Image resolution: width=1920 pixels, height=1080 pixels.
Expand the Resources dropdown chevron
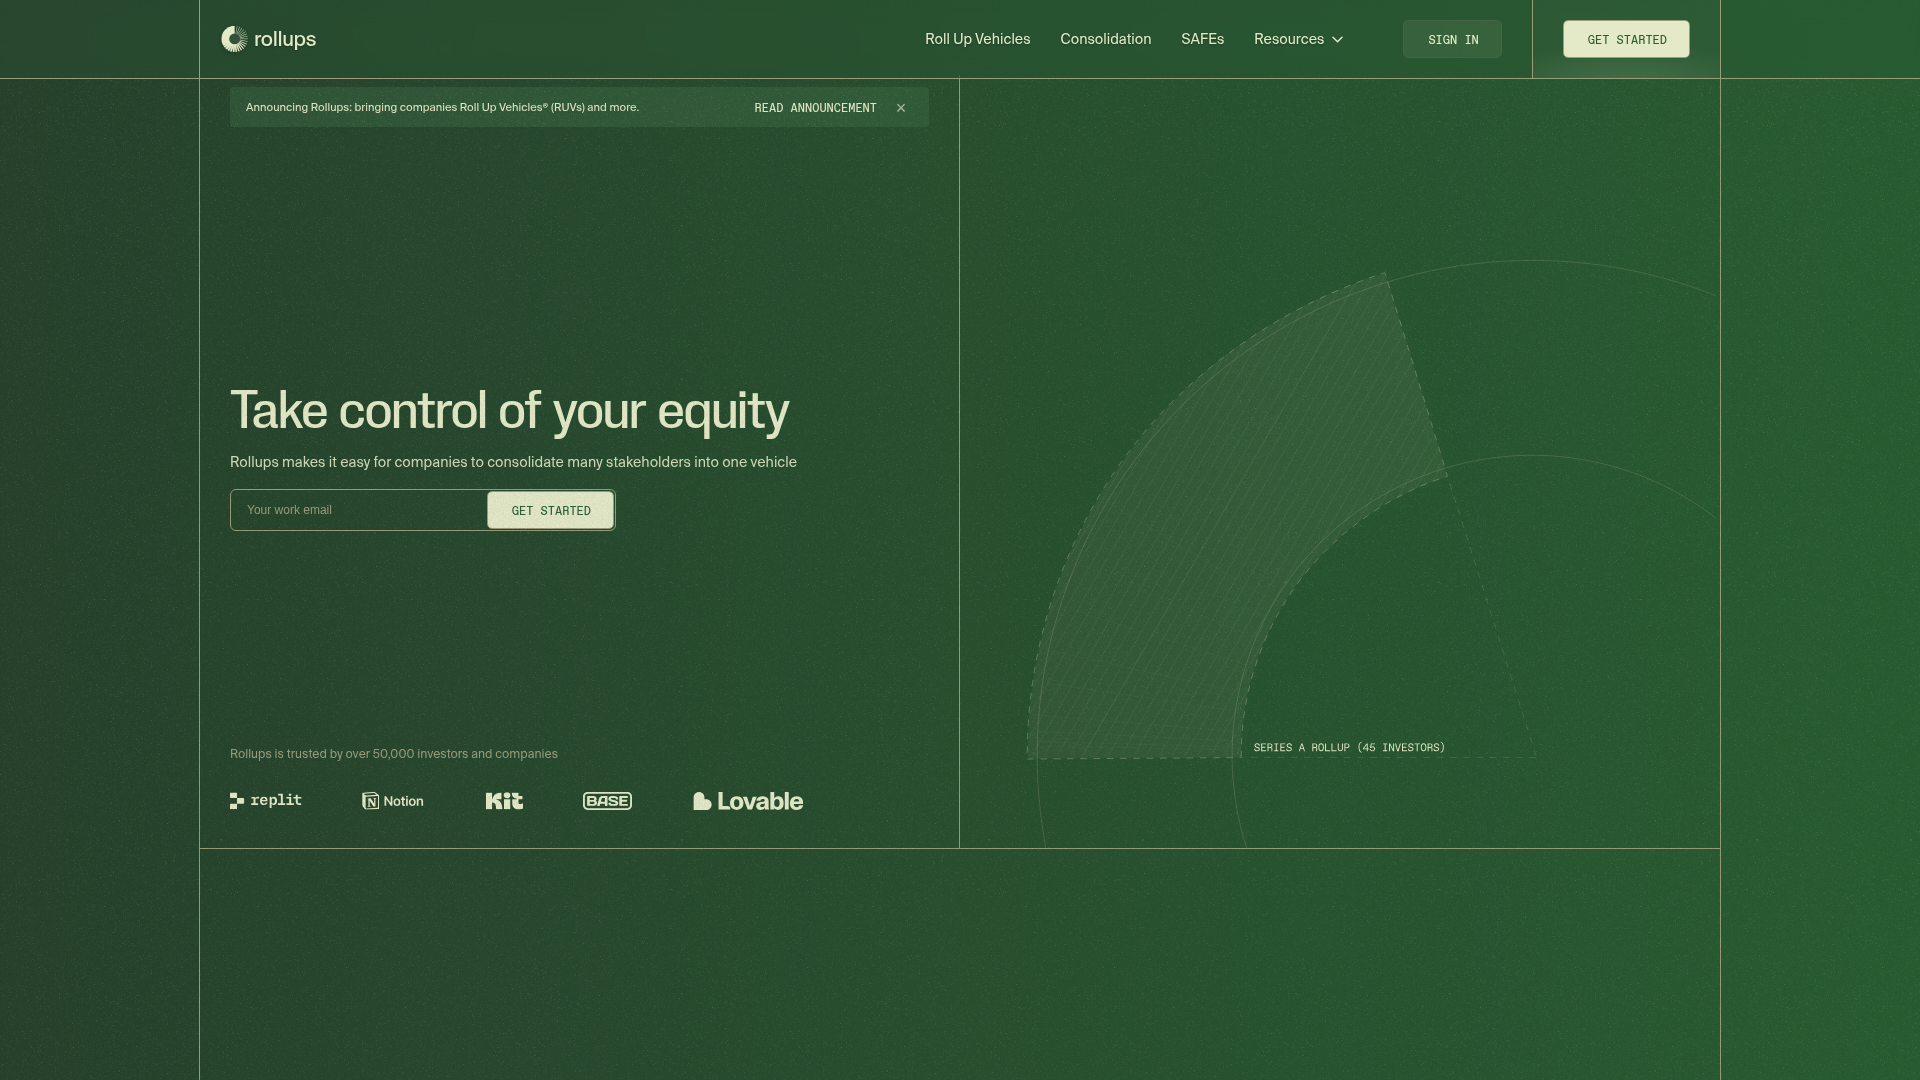click(1337, 40)
